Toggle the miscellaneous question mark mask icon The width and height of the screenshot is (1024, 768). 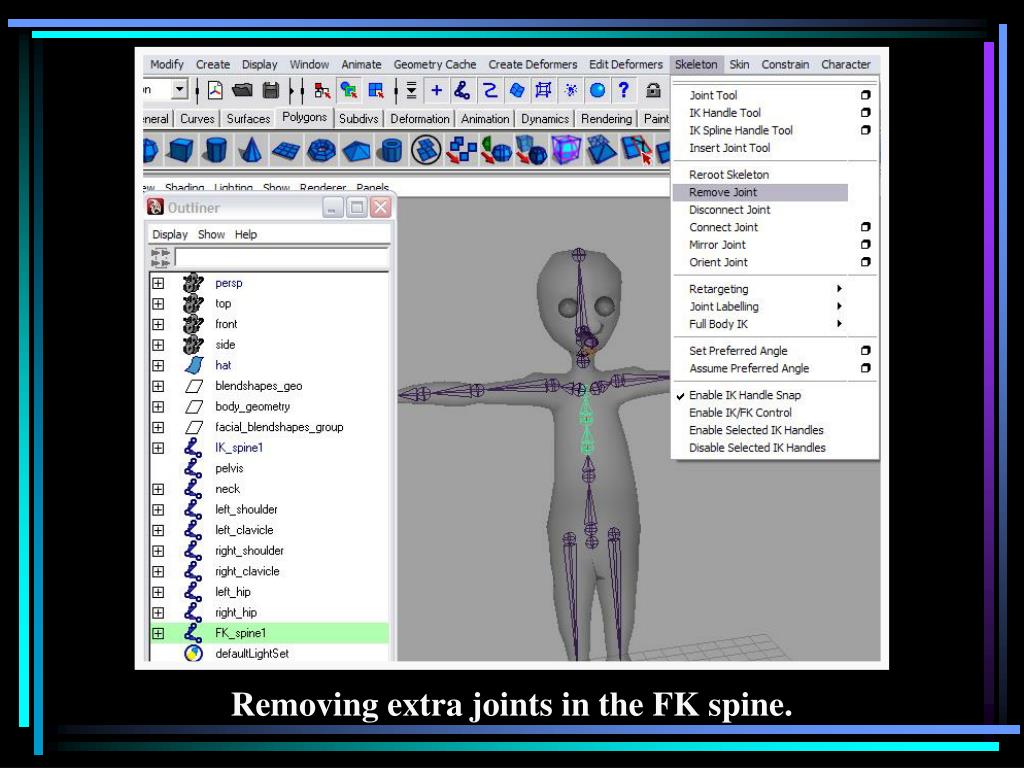click(x=624, y=90)
